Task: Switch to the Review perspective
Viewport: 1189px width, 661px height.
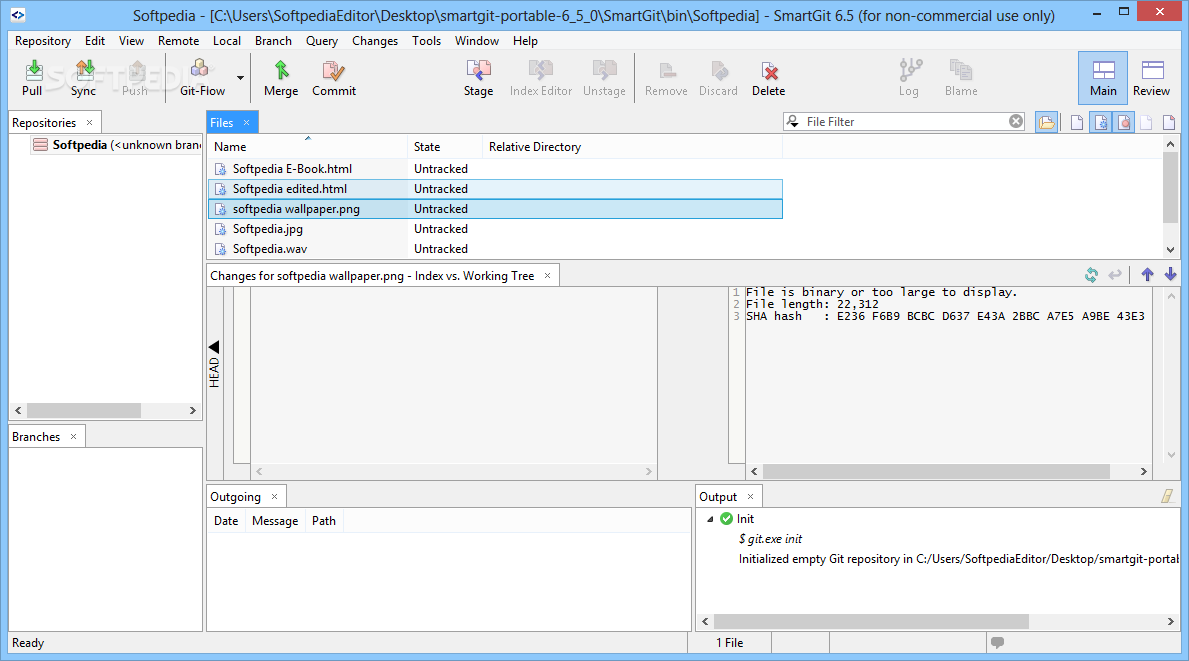Action: [1151, 78]
